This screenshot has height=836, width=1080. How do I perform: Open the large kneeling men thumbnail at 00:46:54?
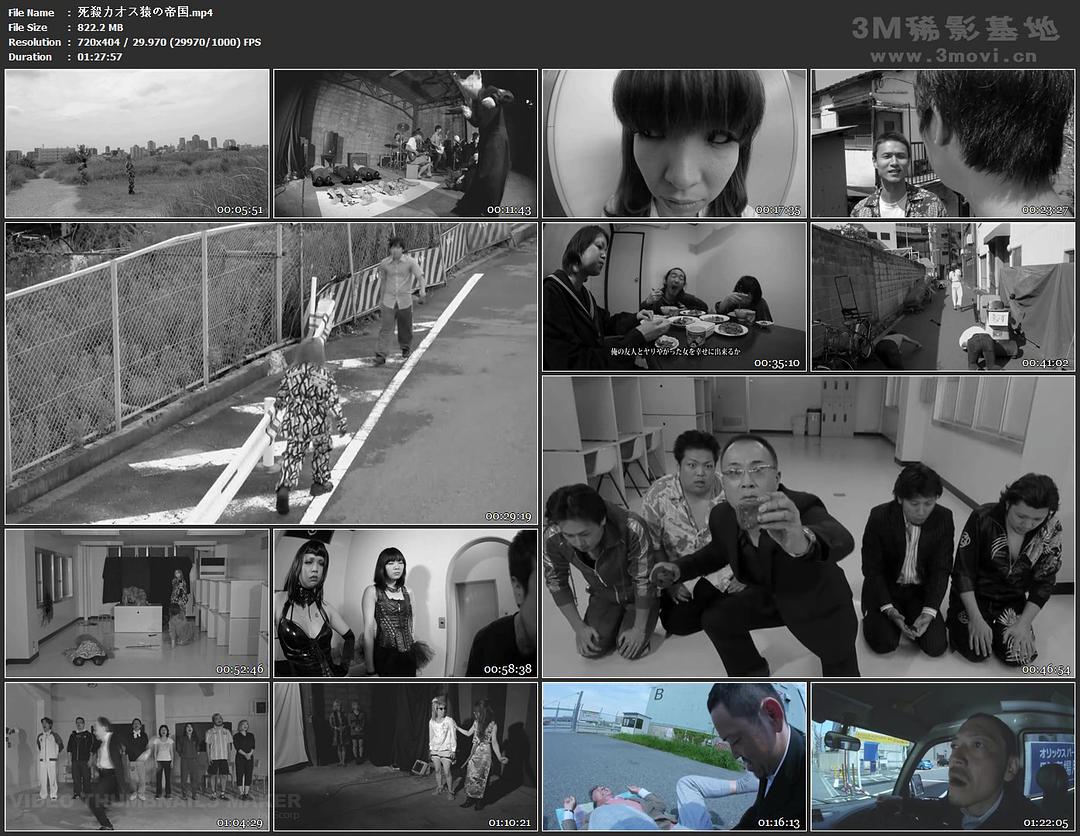[x=808, y=526]
